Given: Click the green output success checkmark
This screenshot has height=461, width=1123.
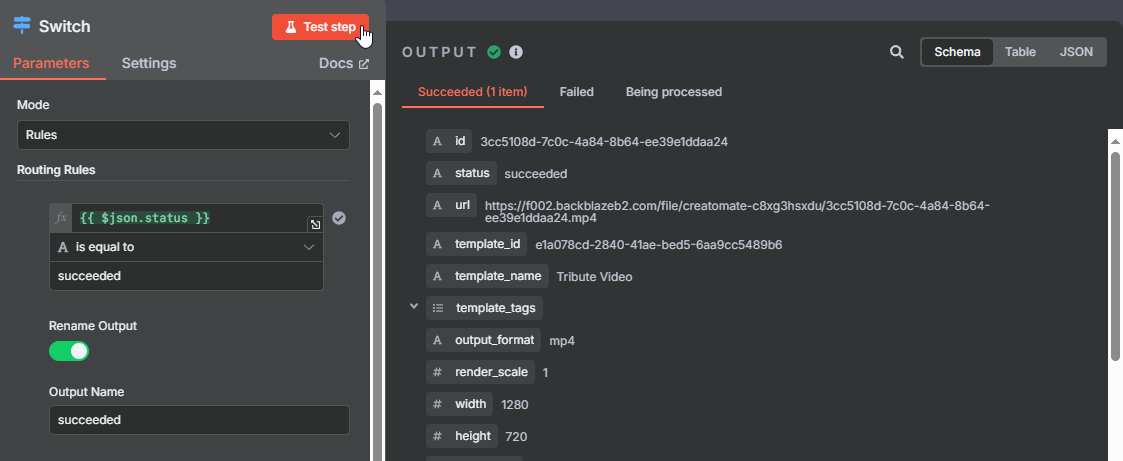Looking at the screenshot, I should 493,52.
